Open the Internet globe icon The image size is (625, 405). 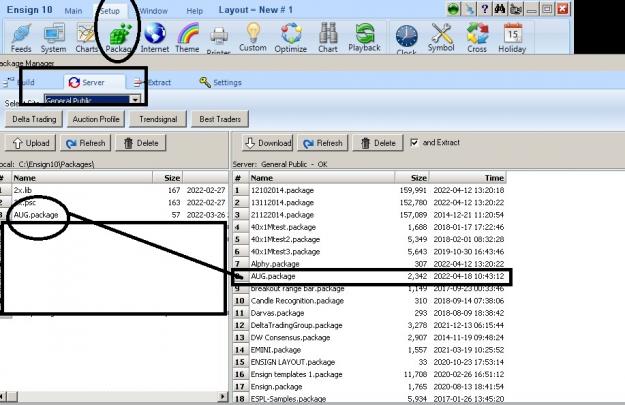click(155, 38)
